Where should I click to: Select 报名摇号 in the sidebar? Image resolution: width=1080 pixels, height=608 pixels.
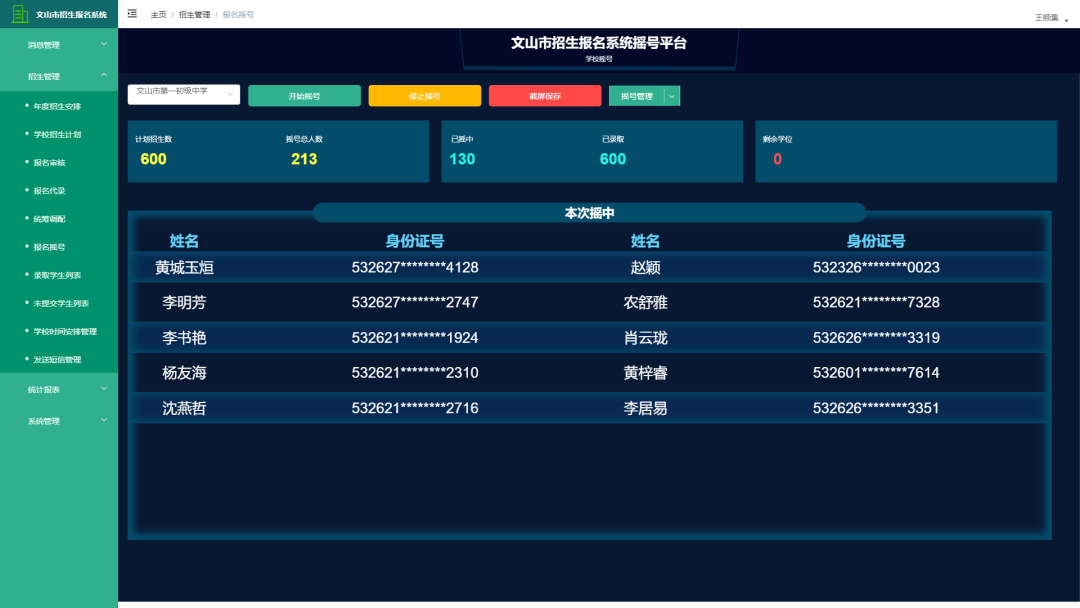coord(62,246)
